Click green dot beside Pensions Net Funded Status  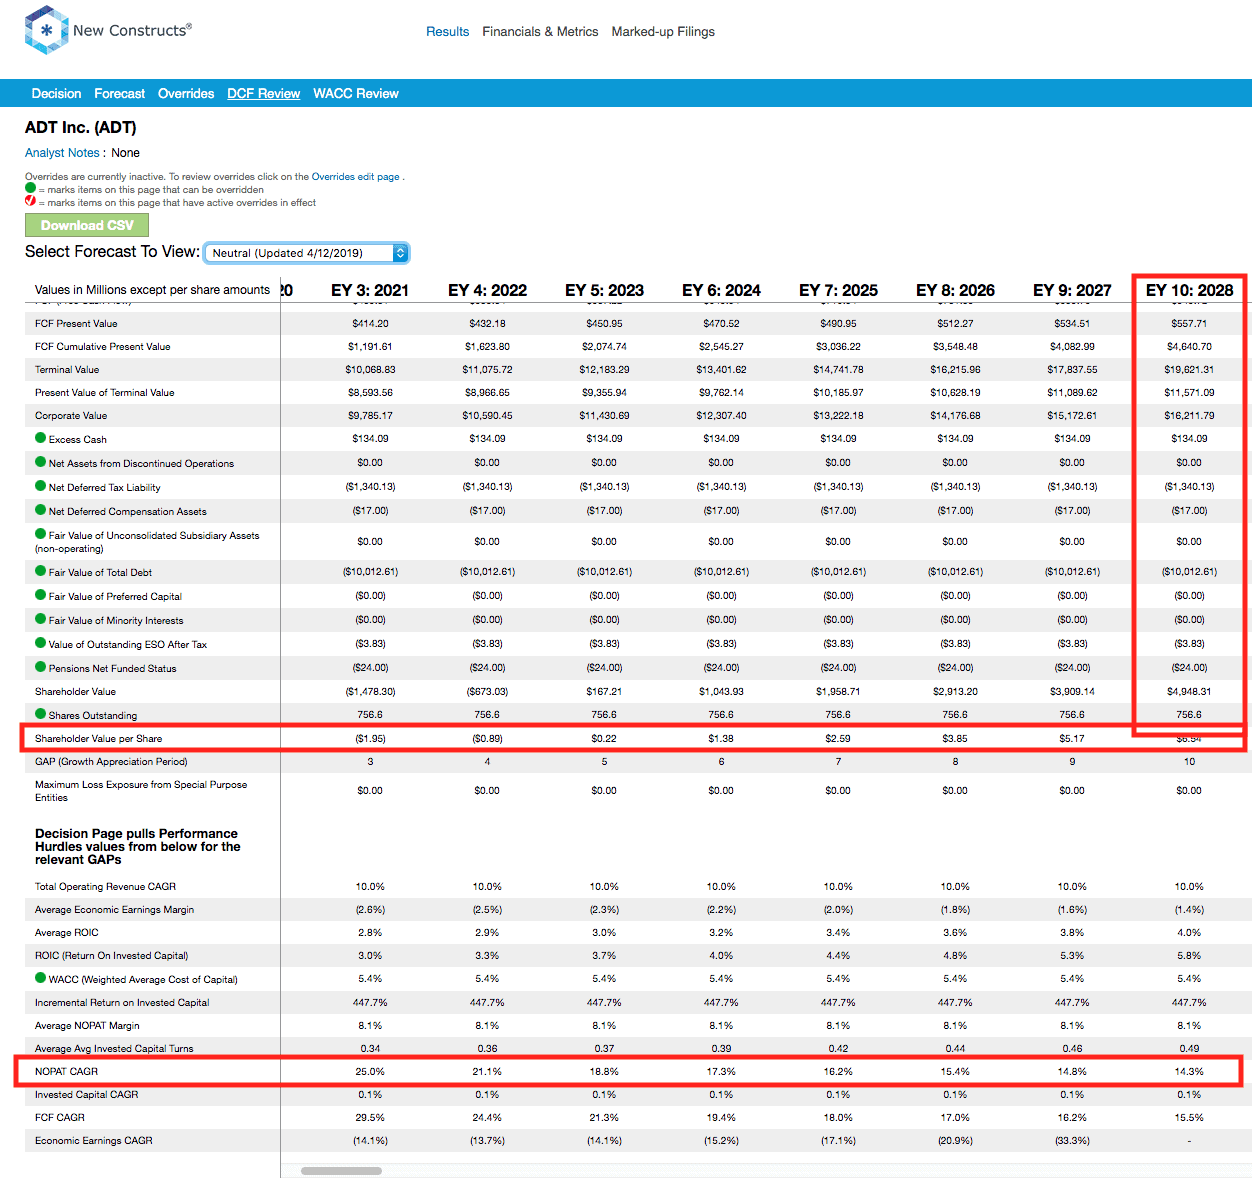tap(41, 667)
